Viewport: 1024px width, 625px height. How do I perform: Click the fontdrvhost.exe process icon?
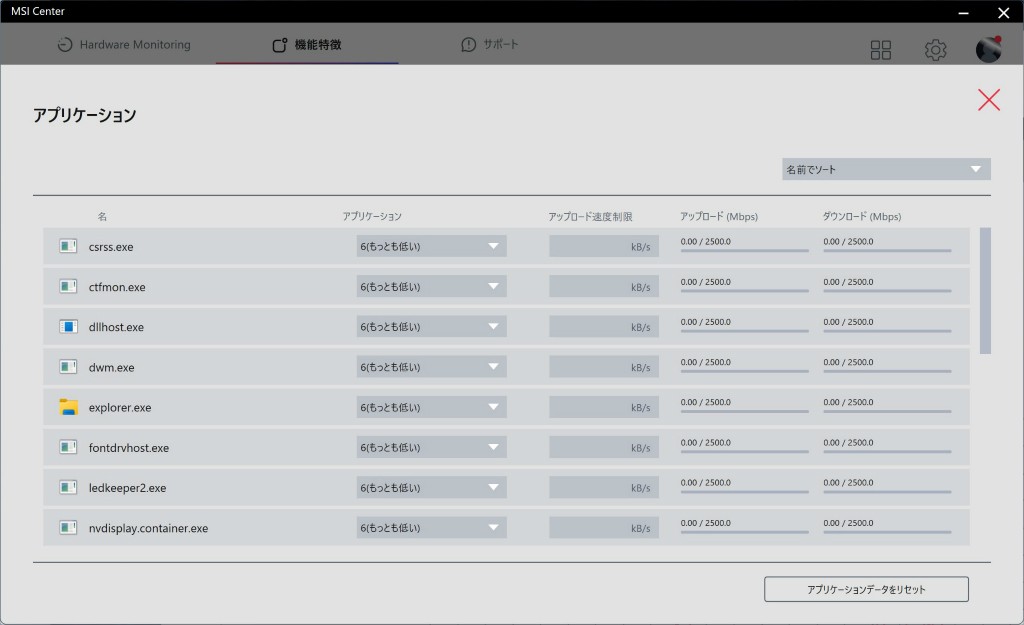point(68,447)
